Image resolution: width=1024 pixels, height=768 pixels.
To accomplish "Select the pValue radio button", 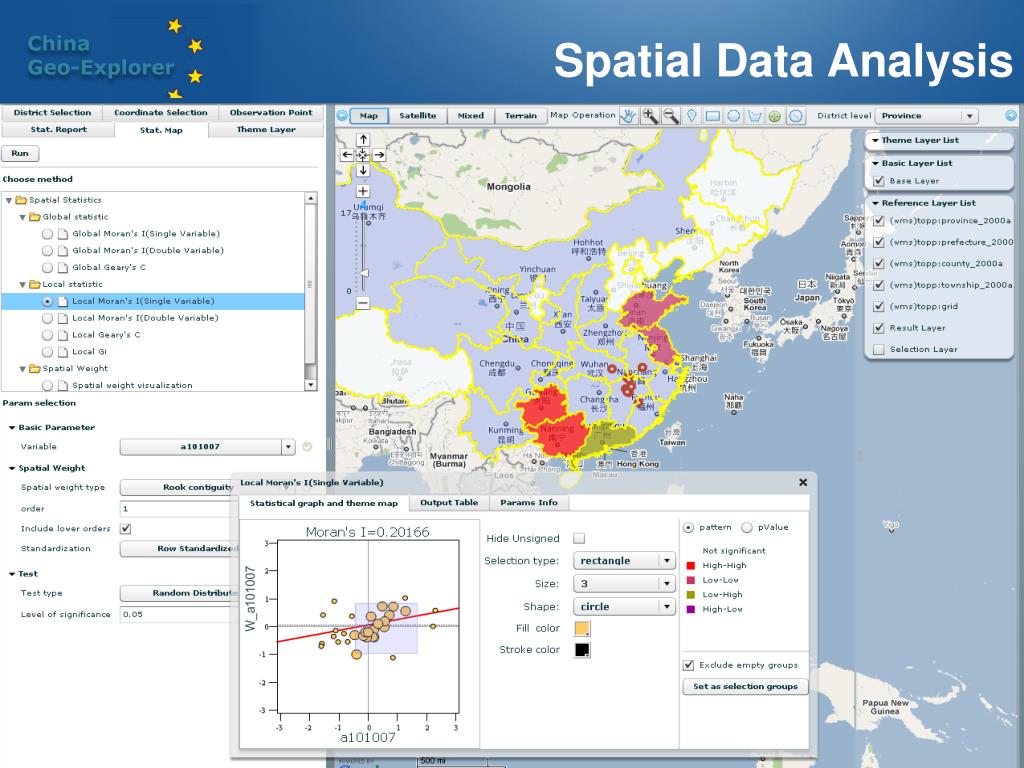I will (747, 527).
